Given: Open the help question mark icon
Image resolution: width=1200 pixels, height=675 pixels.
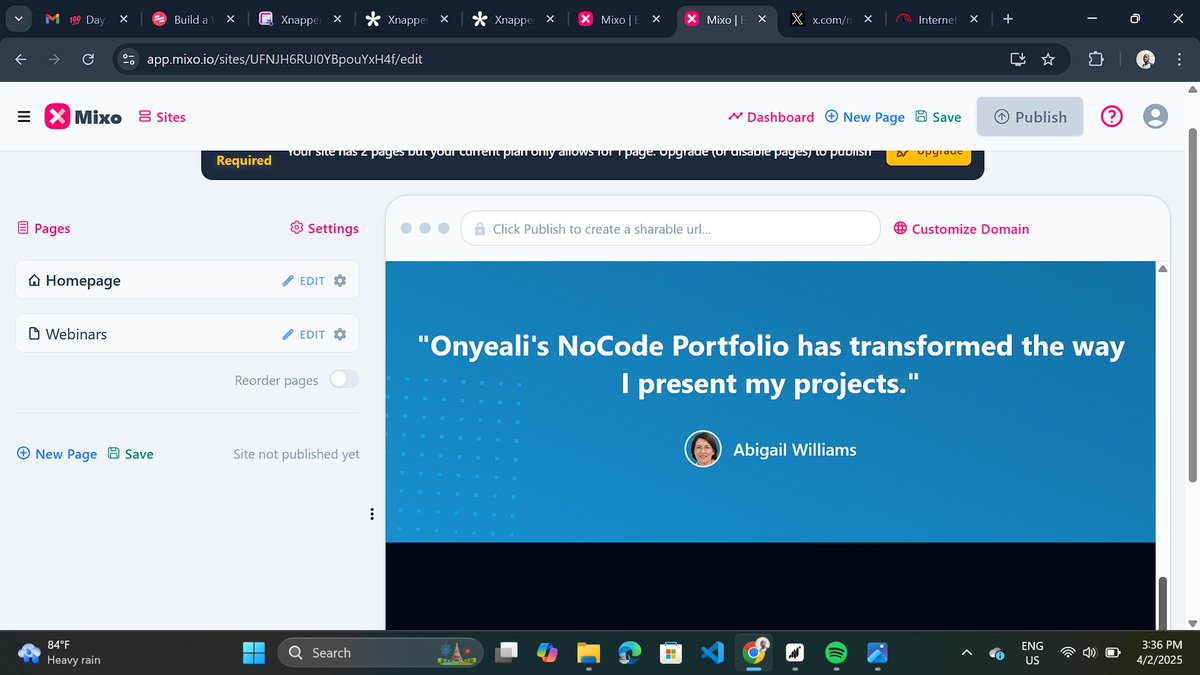Looking at the screenshot, I should [1112, 117].
